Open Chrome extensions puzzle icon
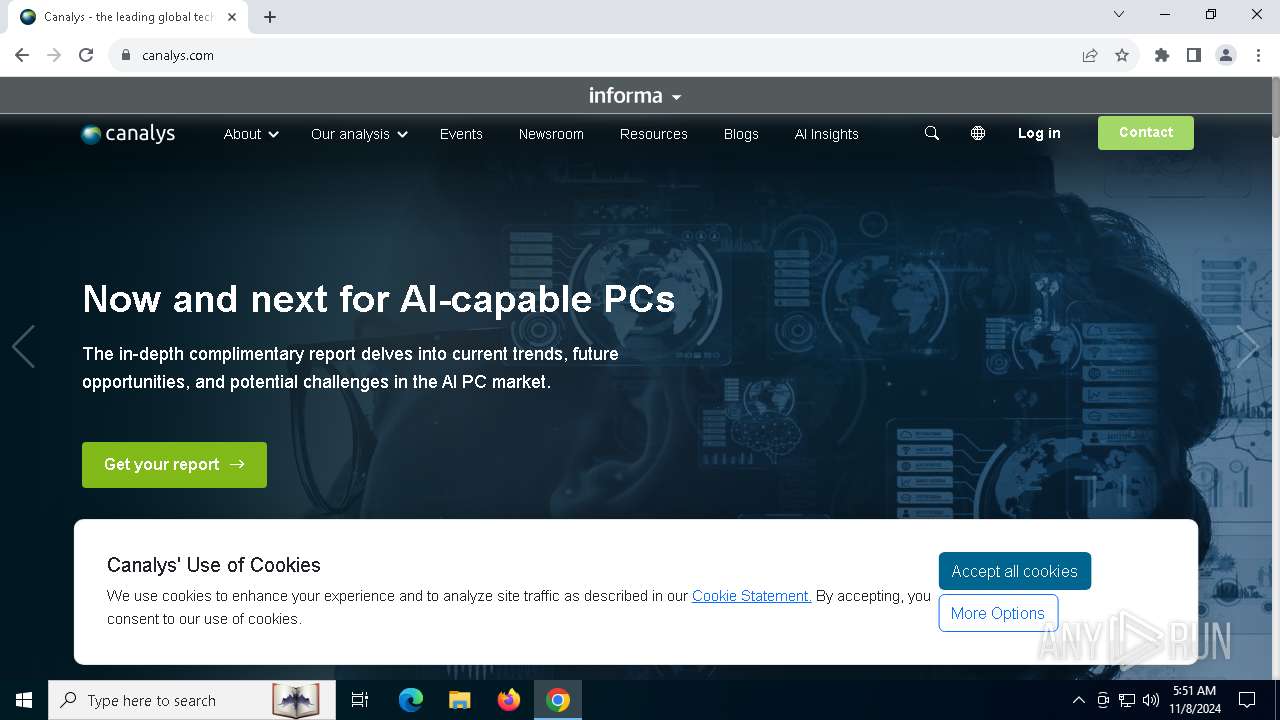Screen dimensions: 1280x720 (1162, 55)
